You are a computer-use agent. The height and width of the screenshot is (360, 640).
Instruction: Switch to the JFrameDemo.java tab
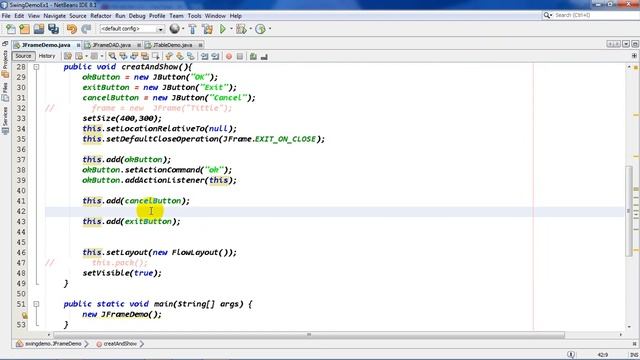point(46,45)
